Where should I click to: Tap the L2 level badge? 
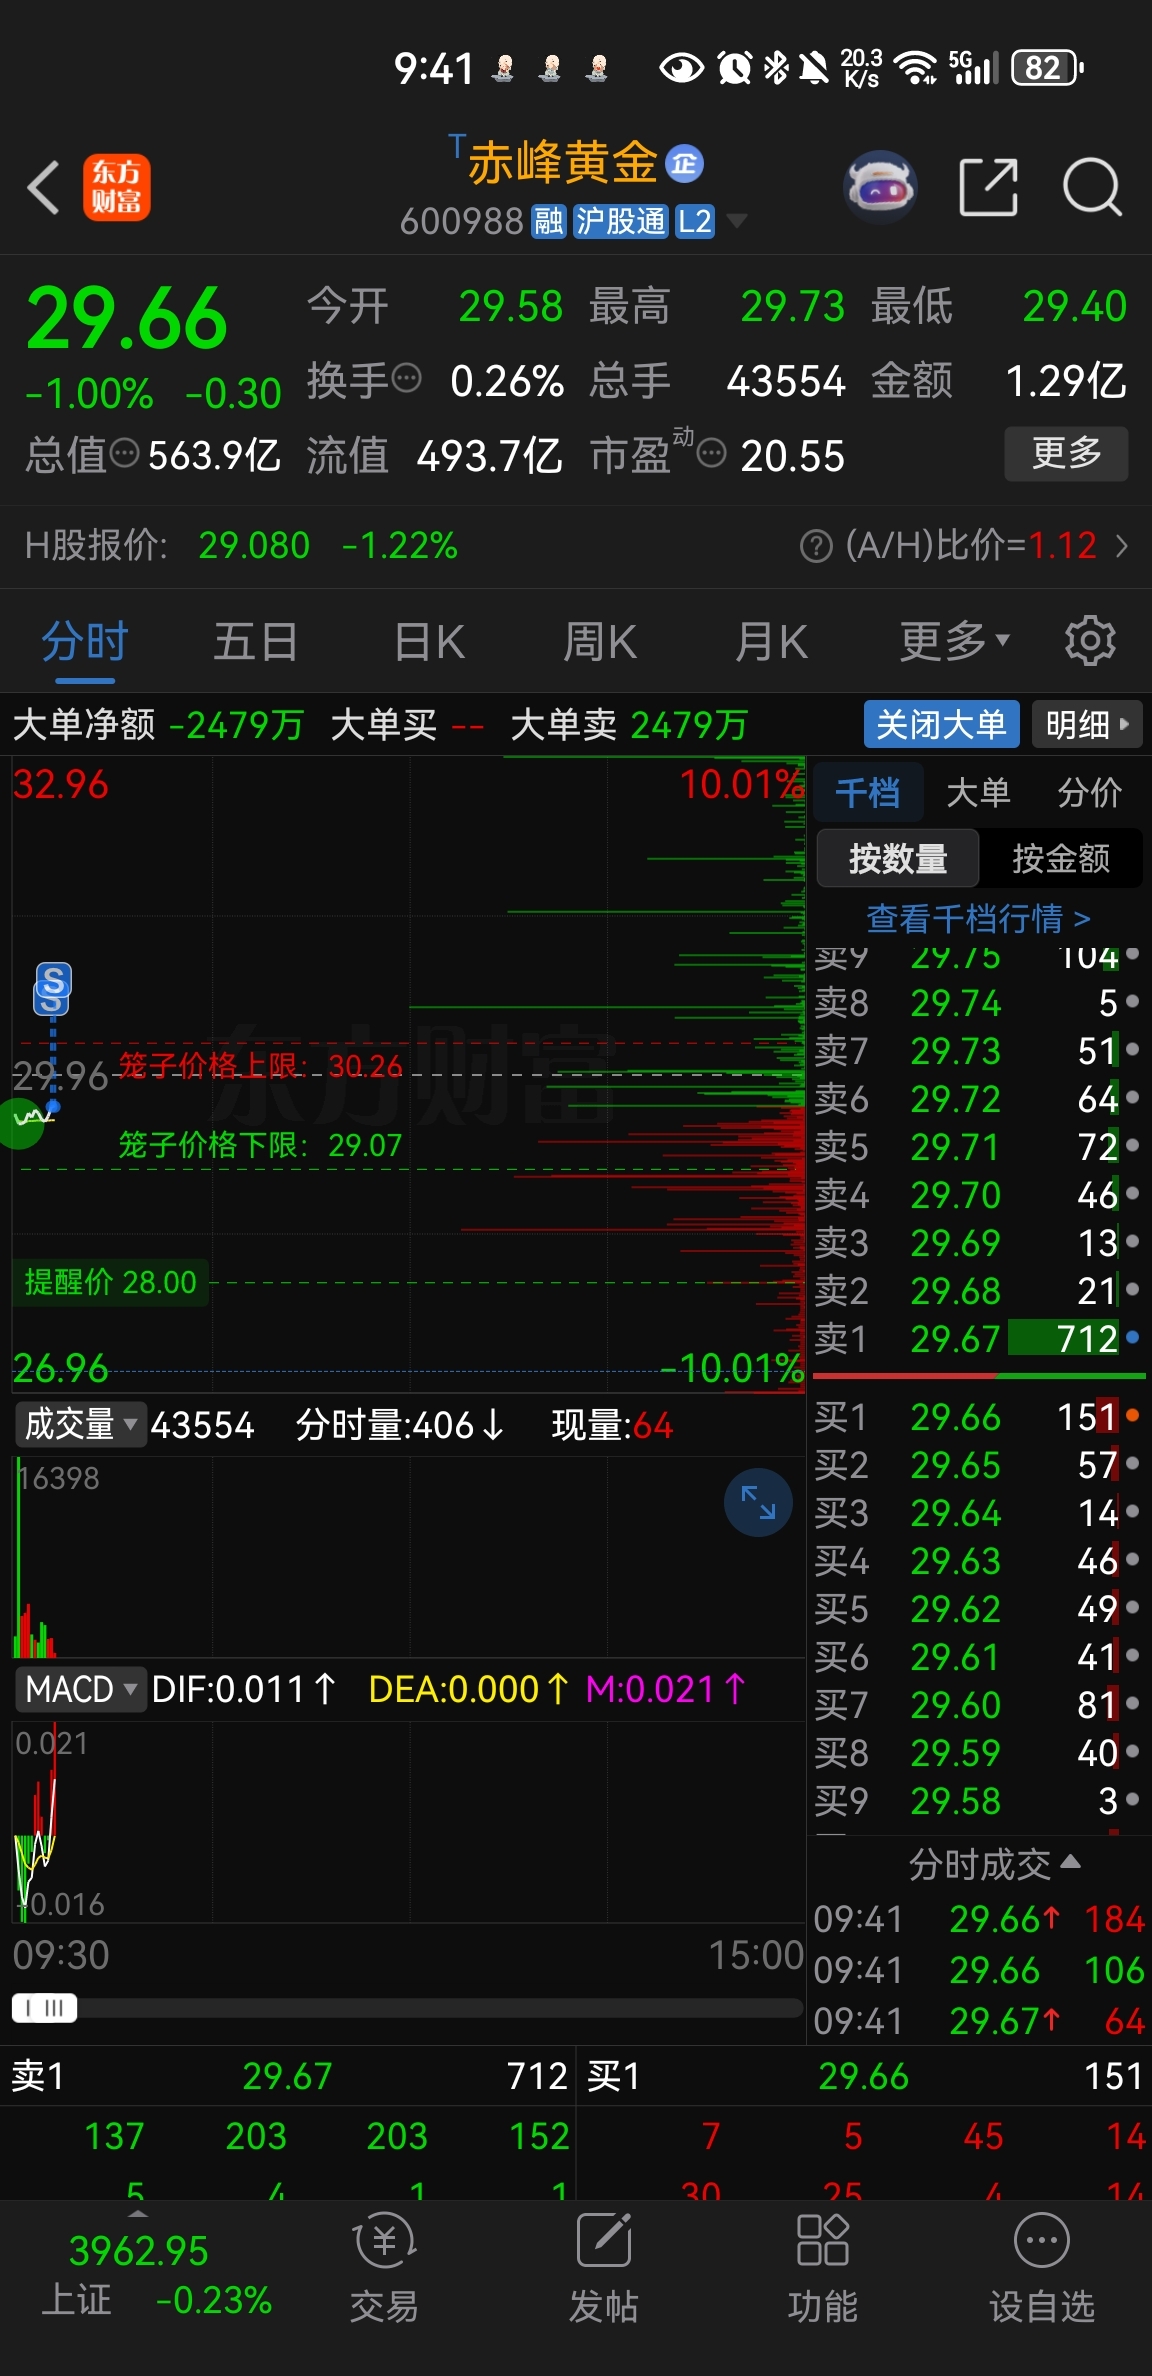pos(694,221)
